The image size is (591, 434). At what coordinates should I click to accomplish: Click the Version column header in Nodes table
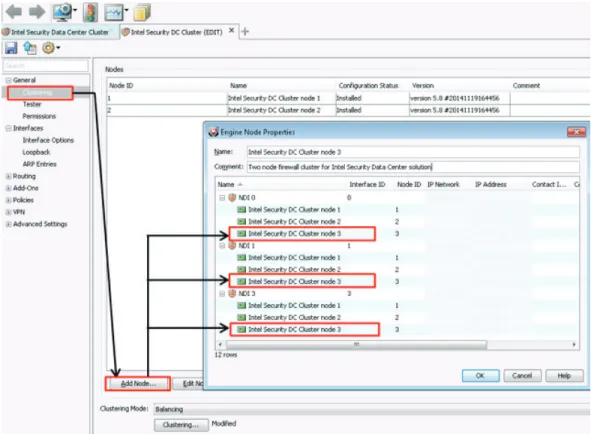tap(423, 86)
